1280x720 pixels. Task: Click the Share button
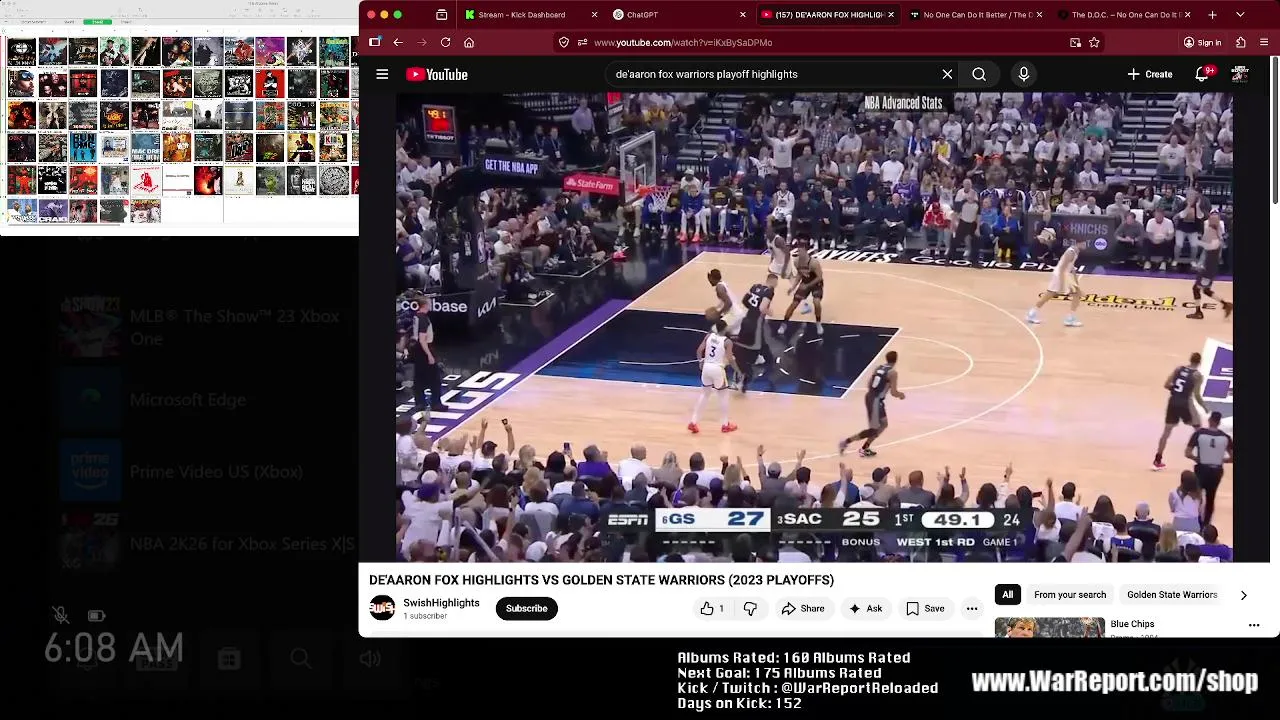point(803,608)
